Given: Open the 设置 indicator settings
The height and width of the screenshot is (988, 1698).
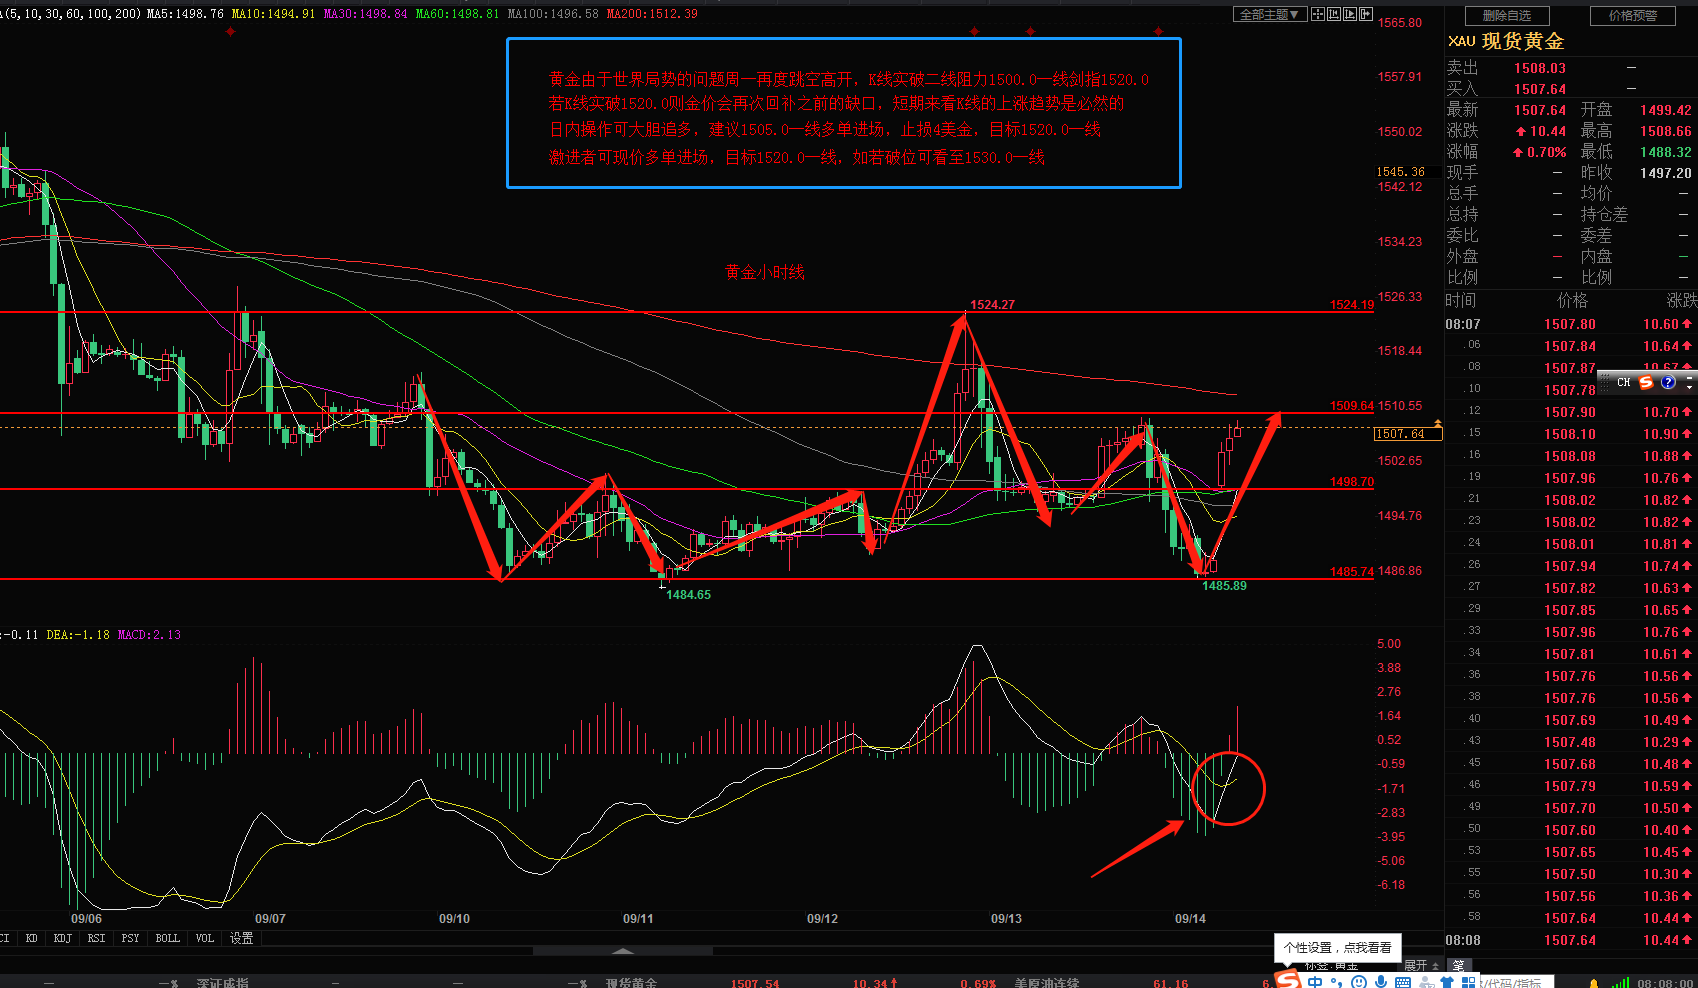Looking at the screenshot, I should point(242,938).
